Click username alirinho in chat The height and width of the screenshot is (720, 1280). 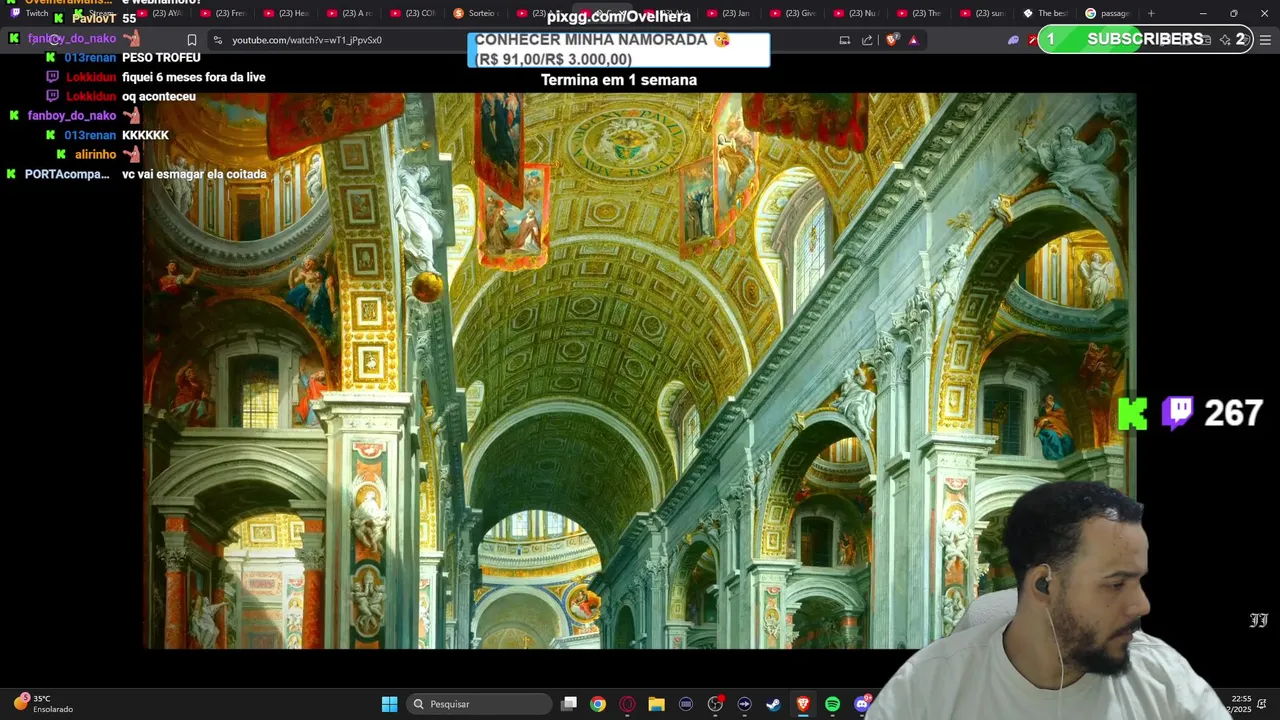pyautogui.click(x=95, y=155)
